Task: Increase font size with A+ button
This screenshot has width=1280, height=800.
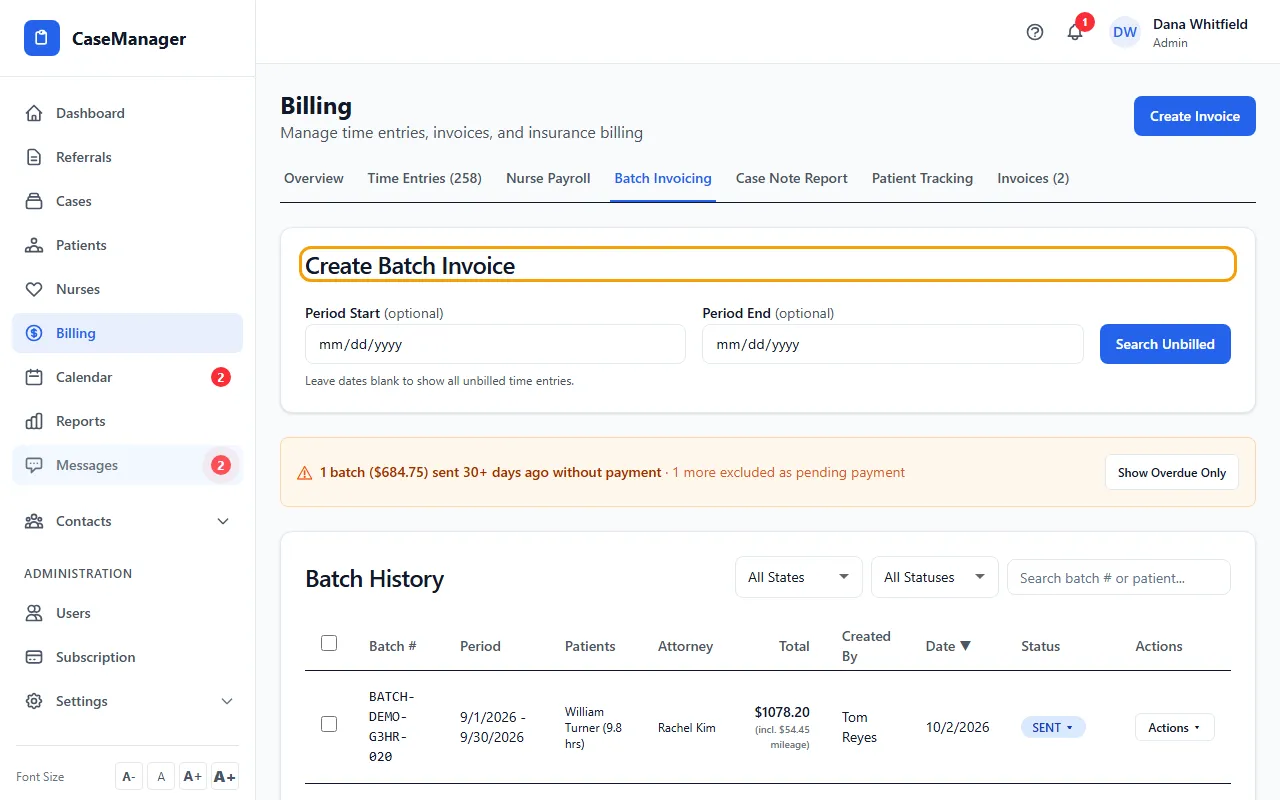Action: (x=193, y=776)
